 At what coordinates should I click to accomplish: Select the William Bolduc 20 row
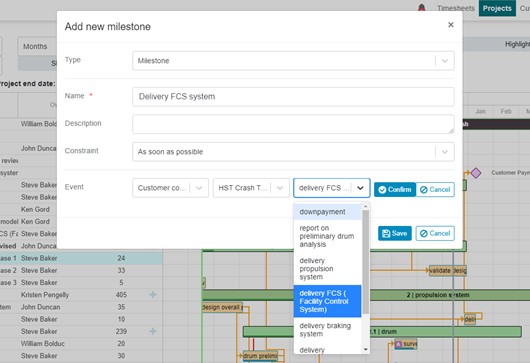tap(81, 344)
